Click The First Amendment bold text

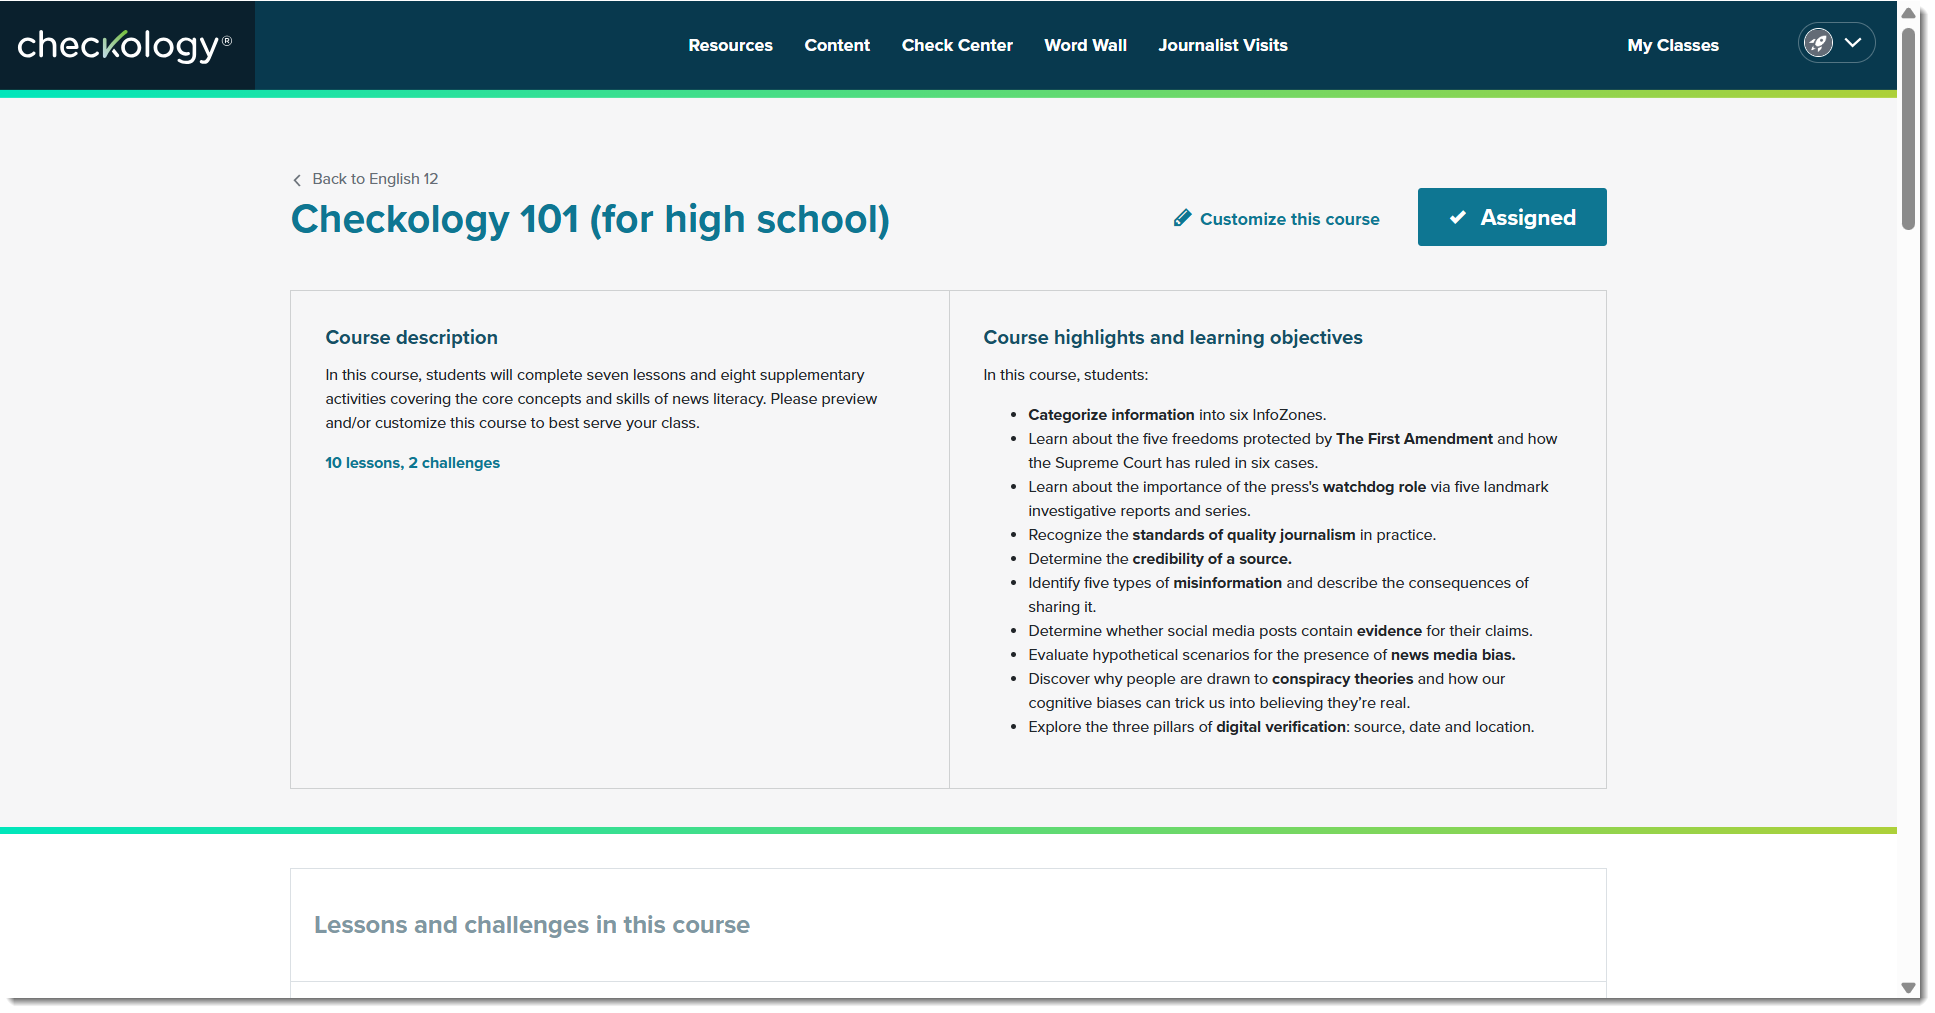coord(1414,439)
